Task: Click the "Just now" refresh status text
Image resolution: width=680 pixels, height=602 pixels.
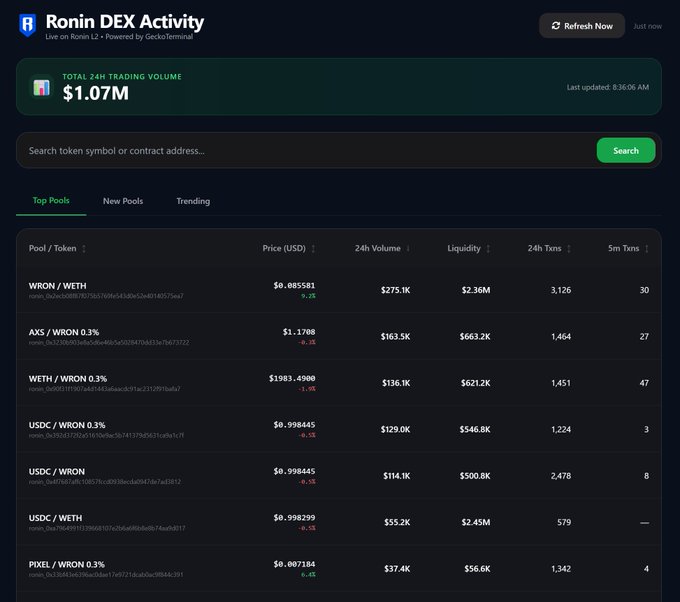Action: 647,26
